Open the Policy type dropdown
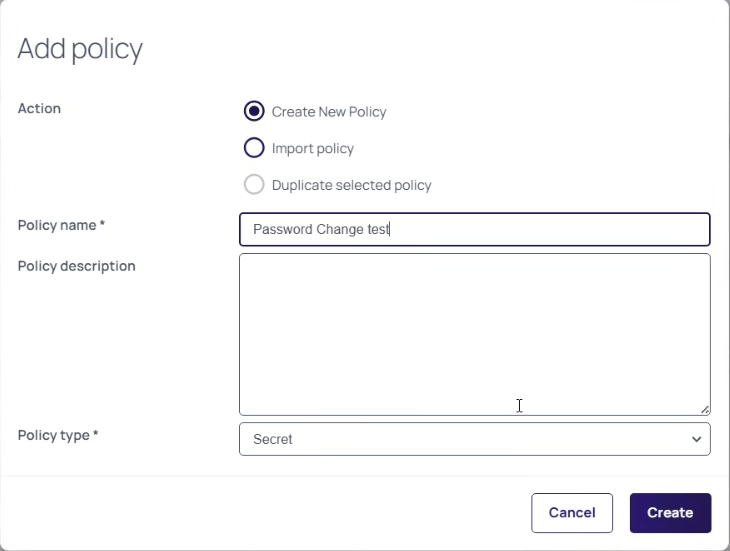730x551 pixels. tap(474, 439)
